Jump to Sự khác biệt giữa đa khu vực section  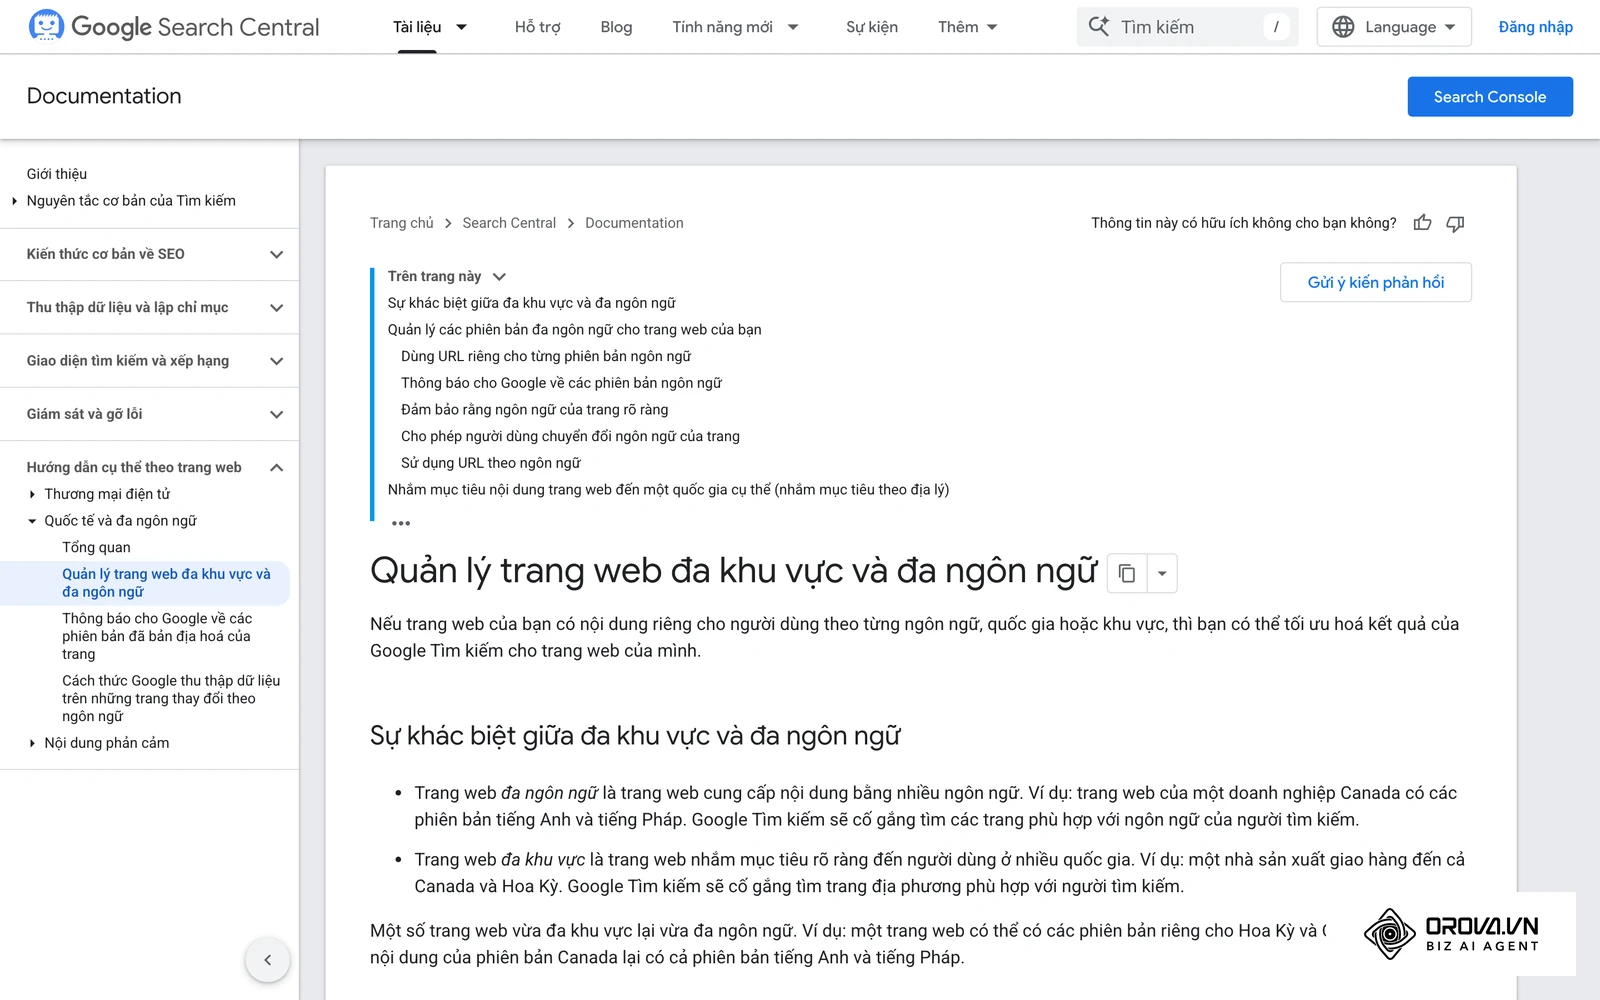[532, 303]
